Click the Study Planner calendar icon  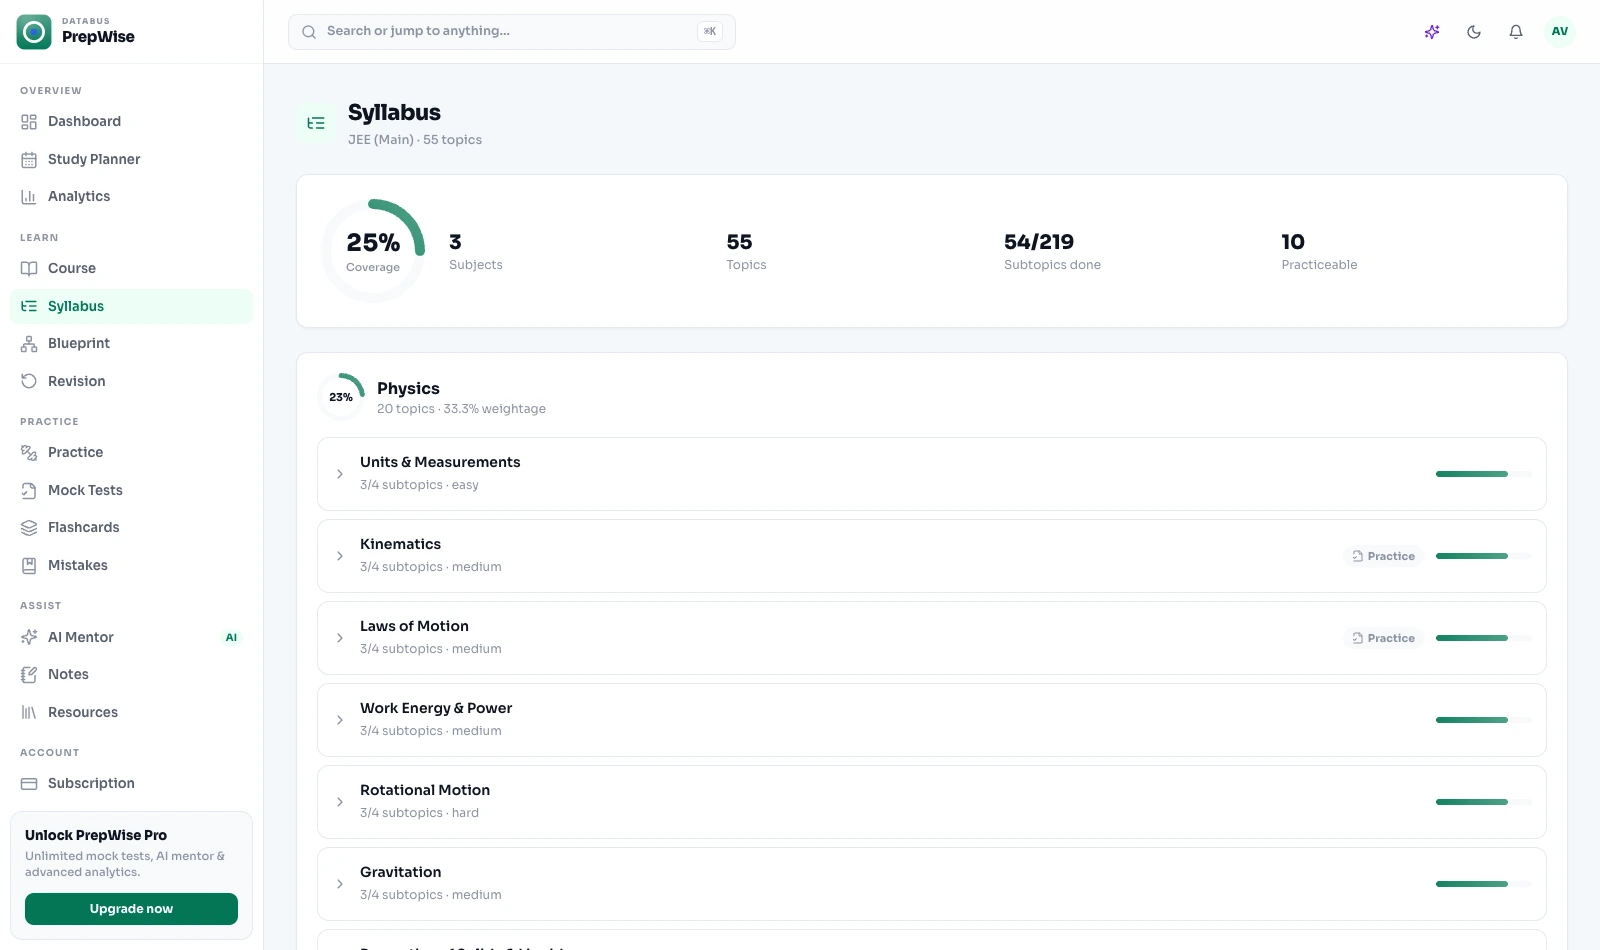pyautogui.click(x=29, y=160)
